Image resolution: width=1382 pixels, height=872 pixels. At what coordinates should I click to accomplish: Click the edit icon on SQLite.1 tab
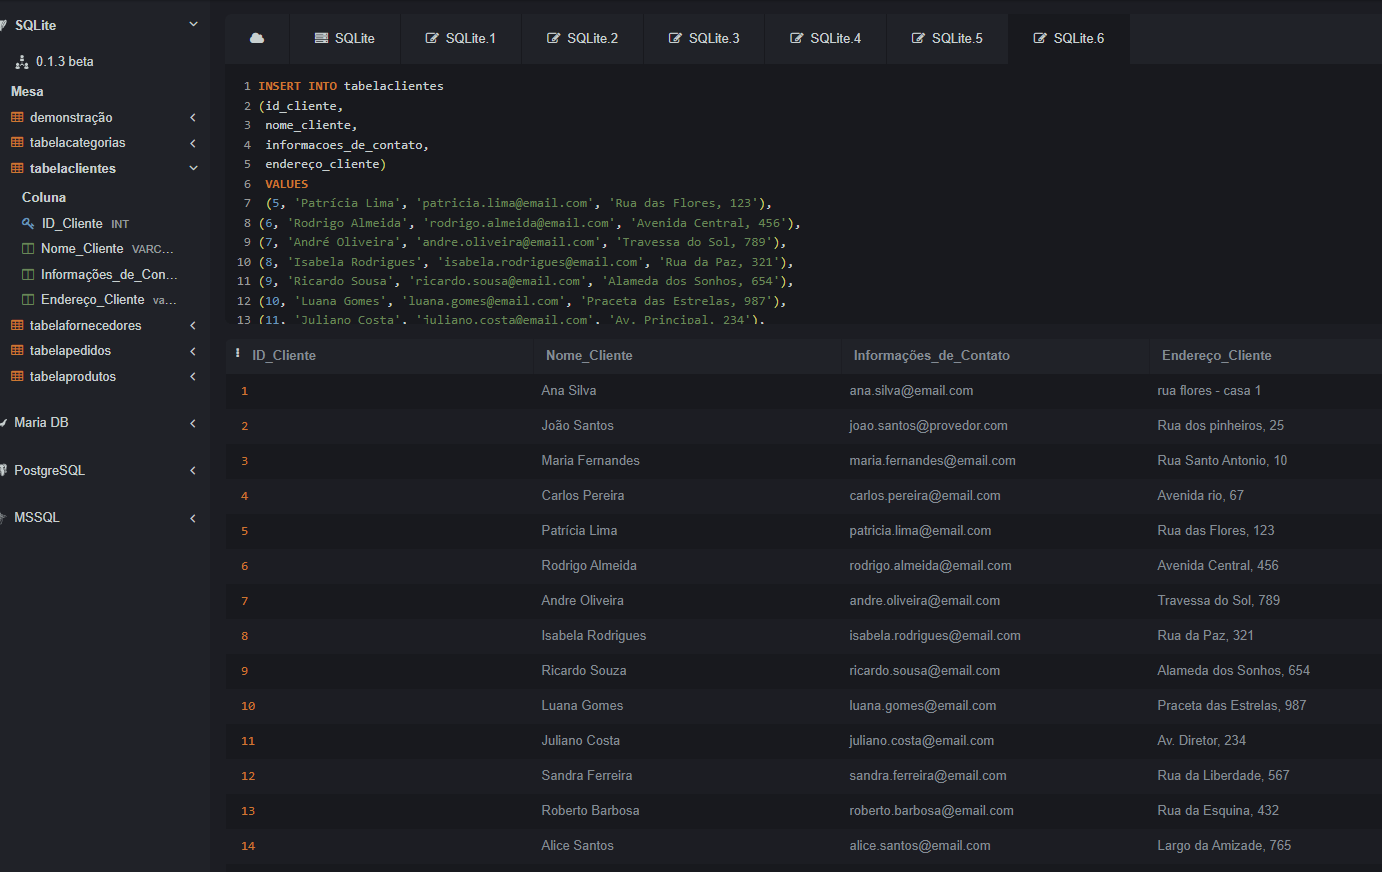(432, 38)
